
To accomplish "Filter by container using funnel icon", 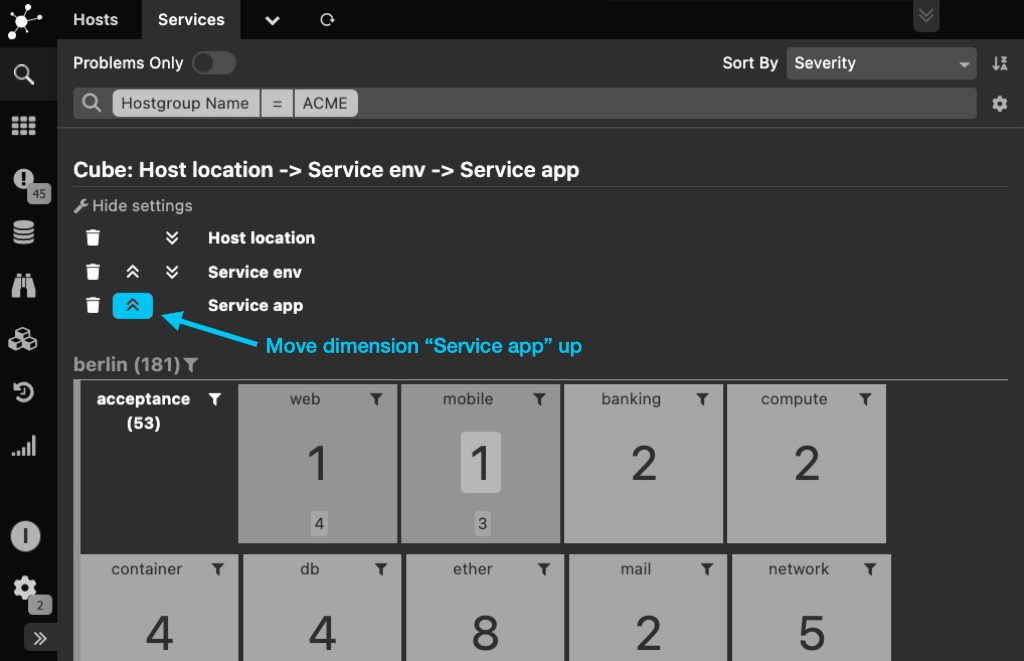I will tap(218, 570).
